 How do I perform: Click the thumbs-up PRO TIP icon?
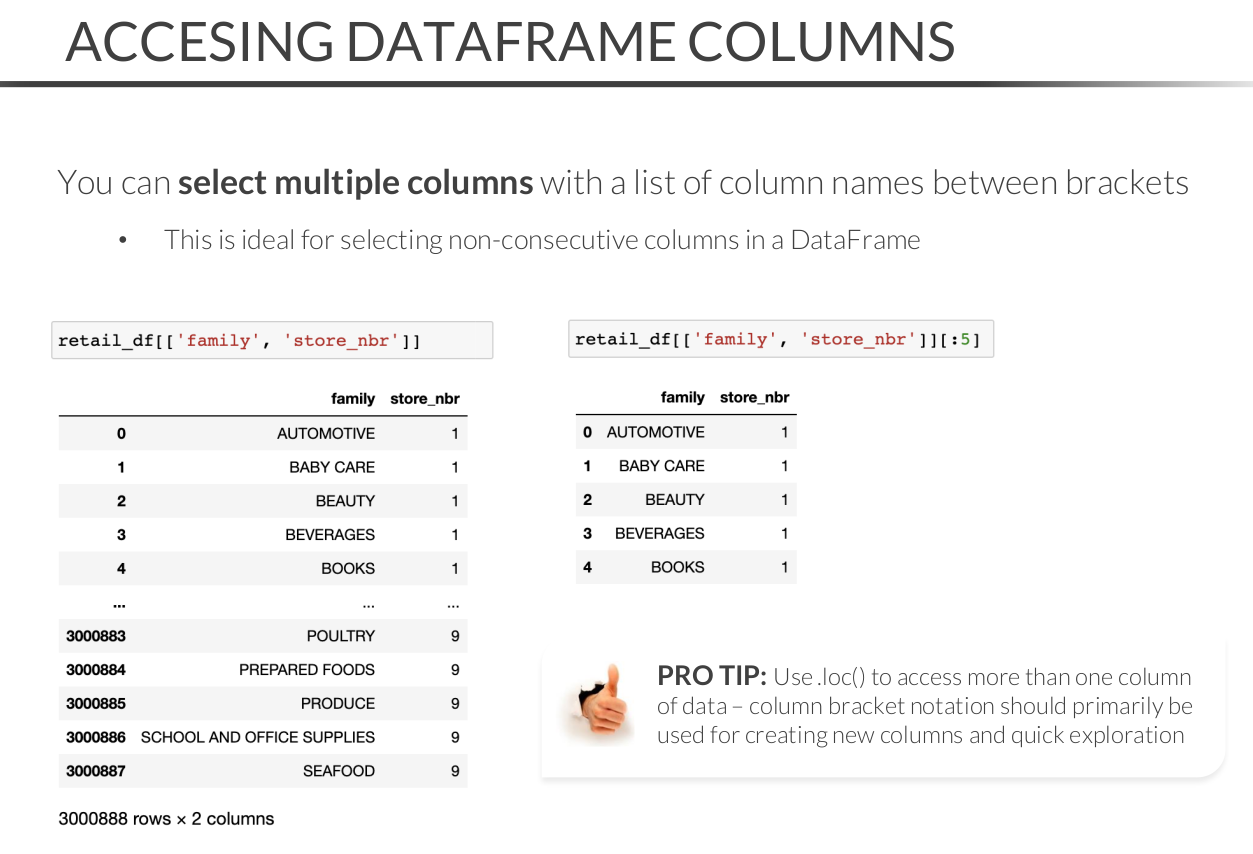[597, 706]
